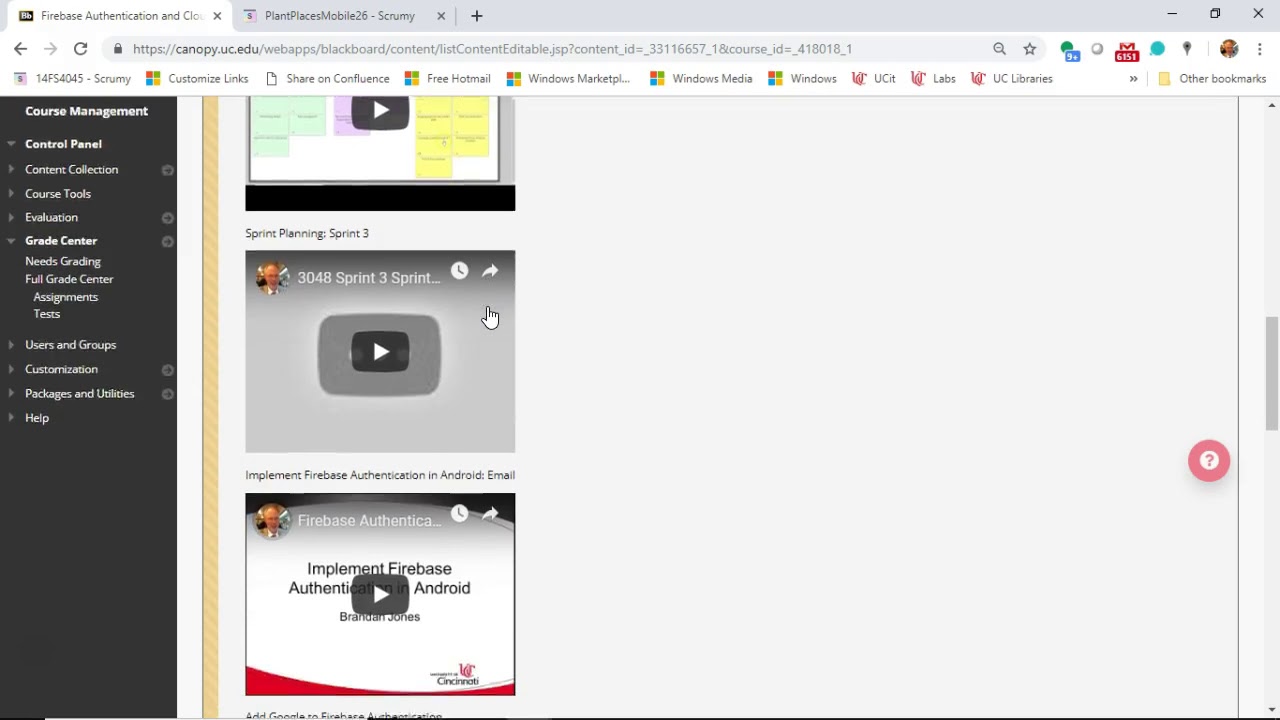Screen dimensions: 1280x720
Task: Collapse Grade Center section
Action: [x=11, y=241]
